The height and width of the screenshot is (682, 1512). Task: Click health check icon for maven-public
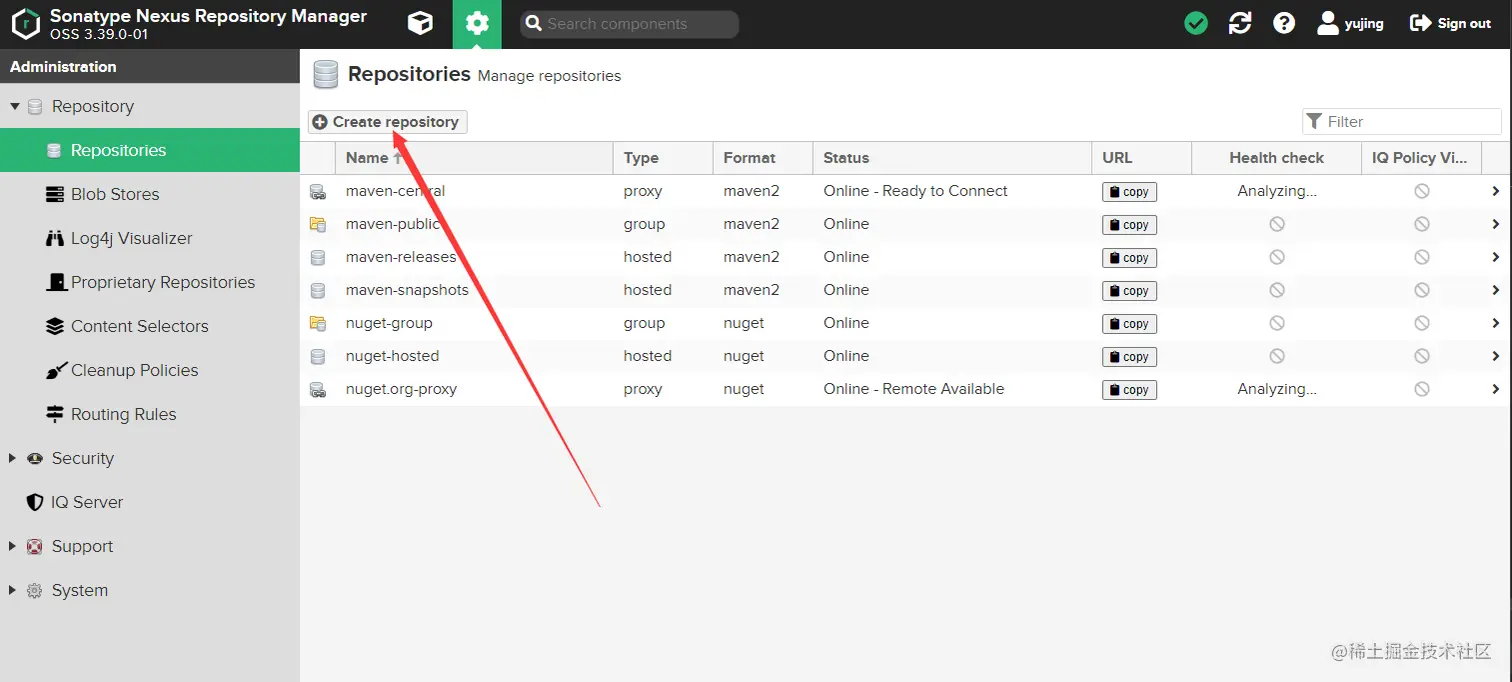pyautogui.click(x=1277, y=224)
